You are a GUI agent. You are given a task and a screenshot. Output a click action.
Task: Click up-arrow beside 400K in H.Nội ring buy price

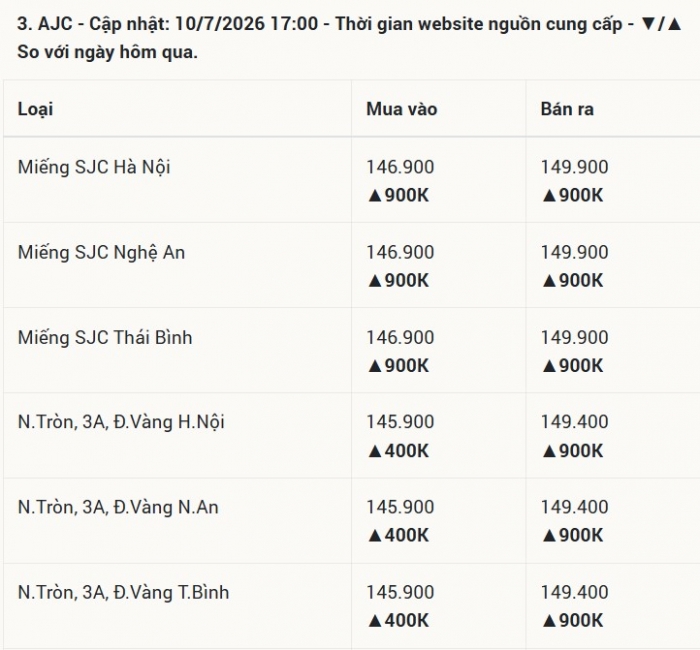375,451
